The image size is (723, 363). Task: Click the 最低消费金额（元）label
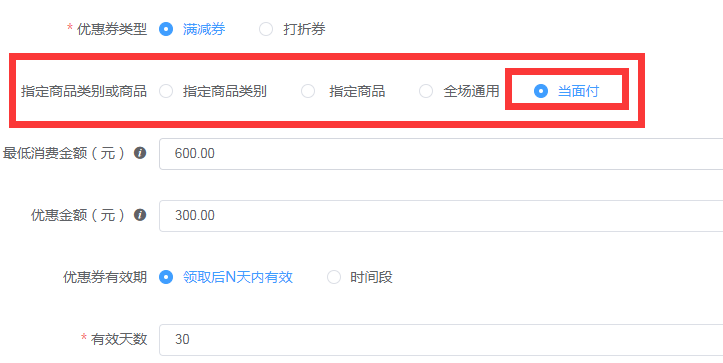pyautogui.click(x=65, y=153)
